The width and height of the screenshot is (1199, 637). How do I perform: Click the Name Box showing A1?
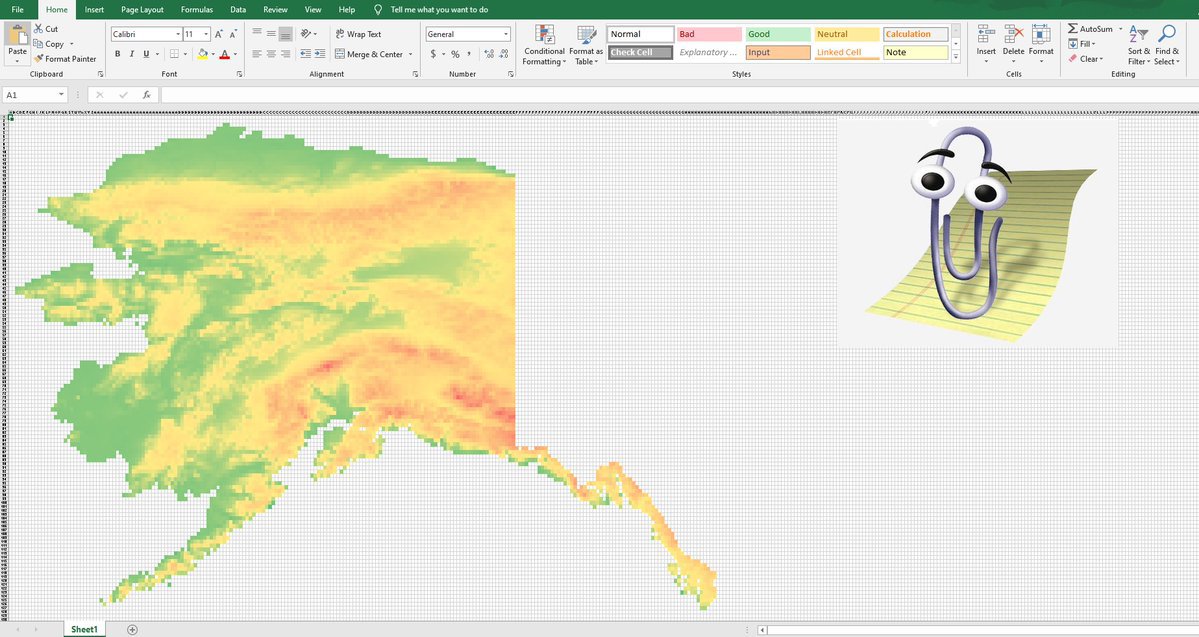(30, 95)
